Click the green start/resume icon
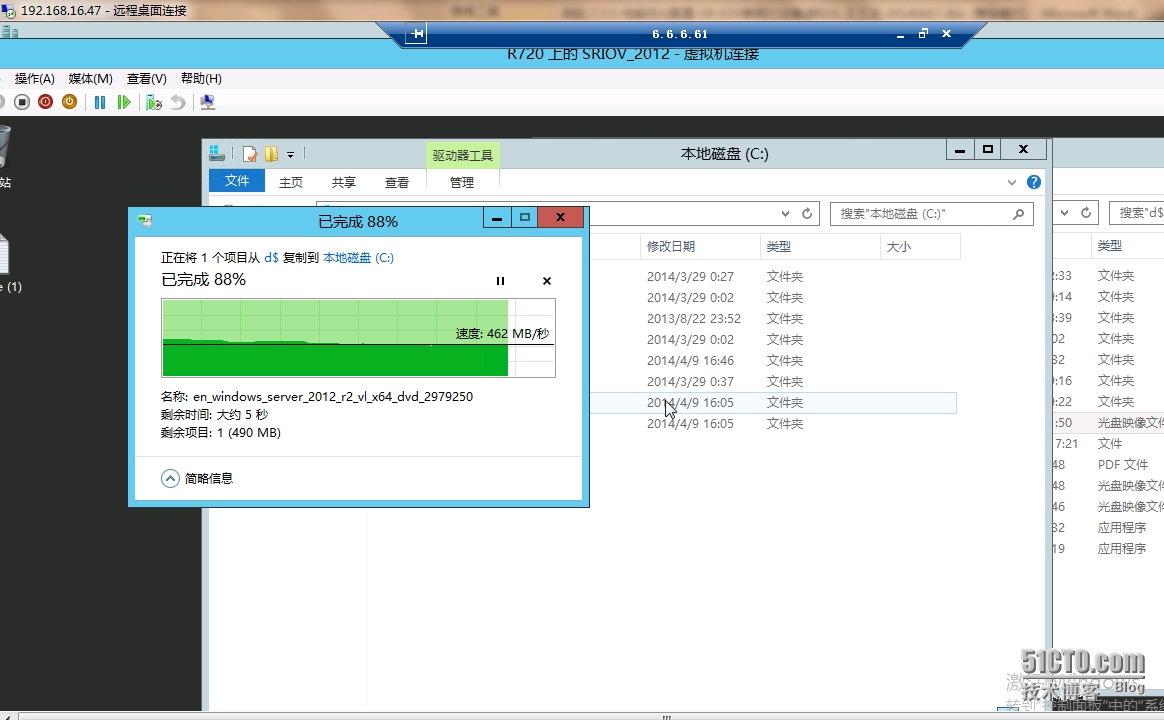Viewport: 1164px width, 720px height. 124,102
